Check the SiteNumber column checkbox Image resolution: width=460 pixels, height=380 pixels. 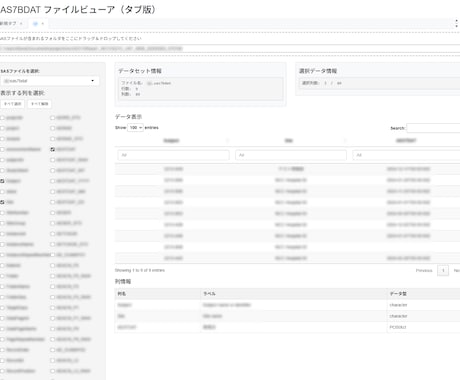pyautogui.click(x=2, y=213)
